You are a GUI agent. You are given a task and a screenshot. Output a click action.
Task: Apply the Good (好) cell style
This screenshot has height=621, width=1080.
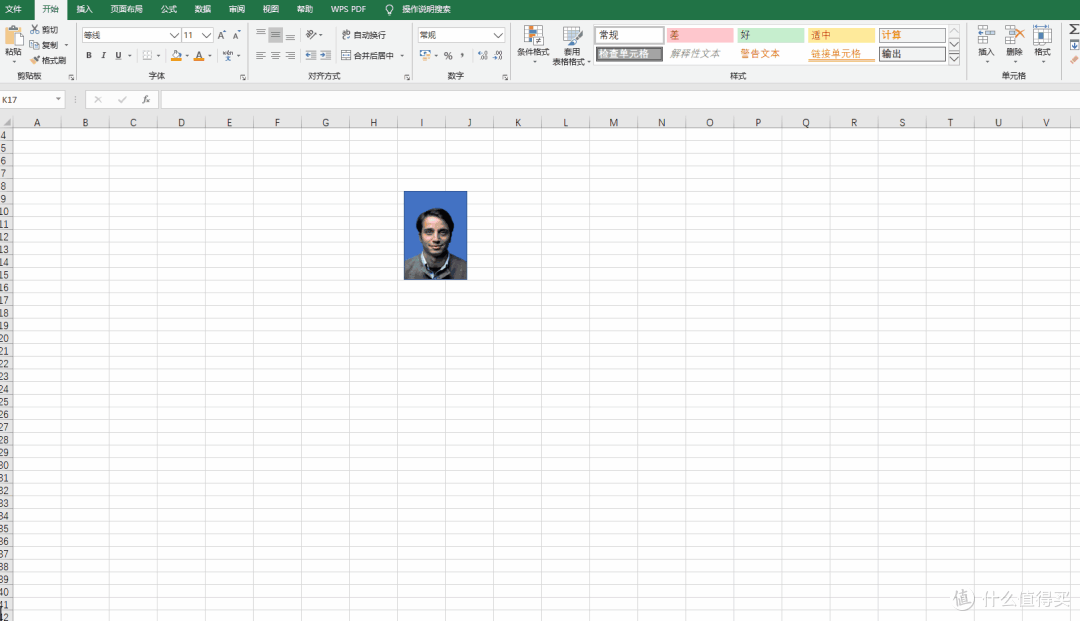point(771,34)
